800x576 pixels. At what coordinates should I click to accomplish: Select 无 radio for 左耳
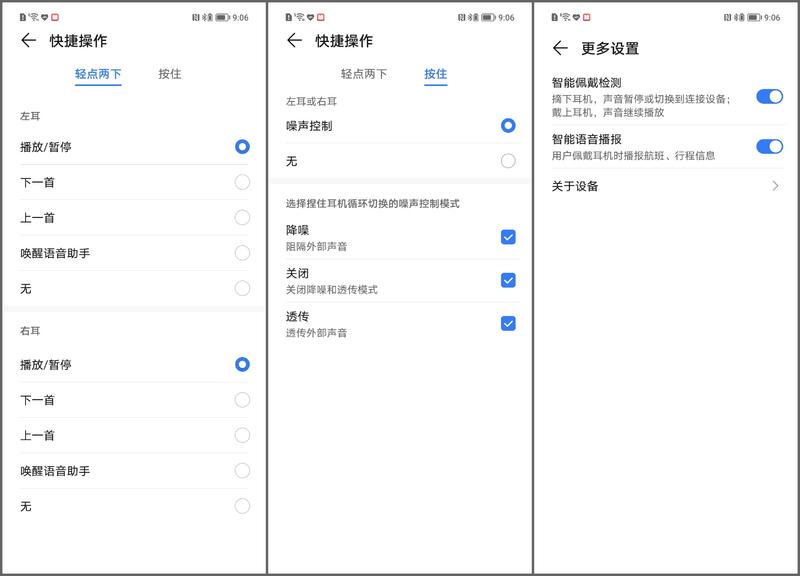click(x=242, y=289)
